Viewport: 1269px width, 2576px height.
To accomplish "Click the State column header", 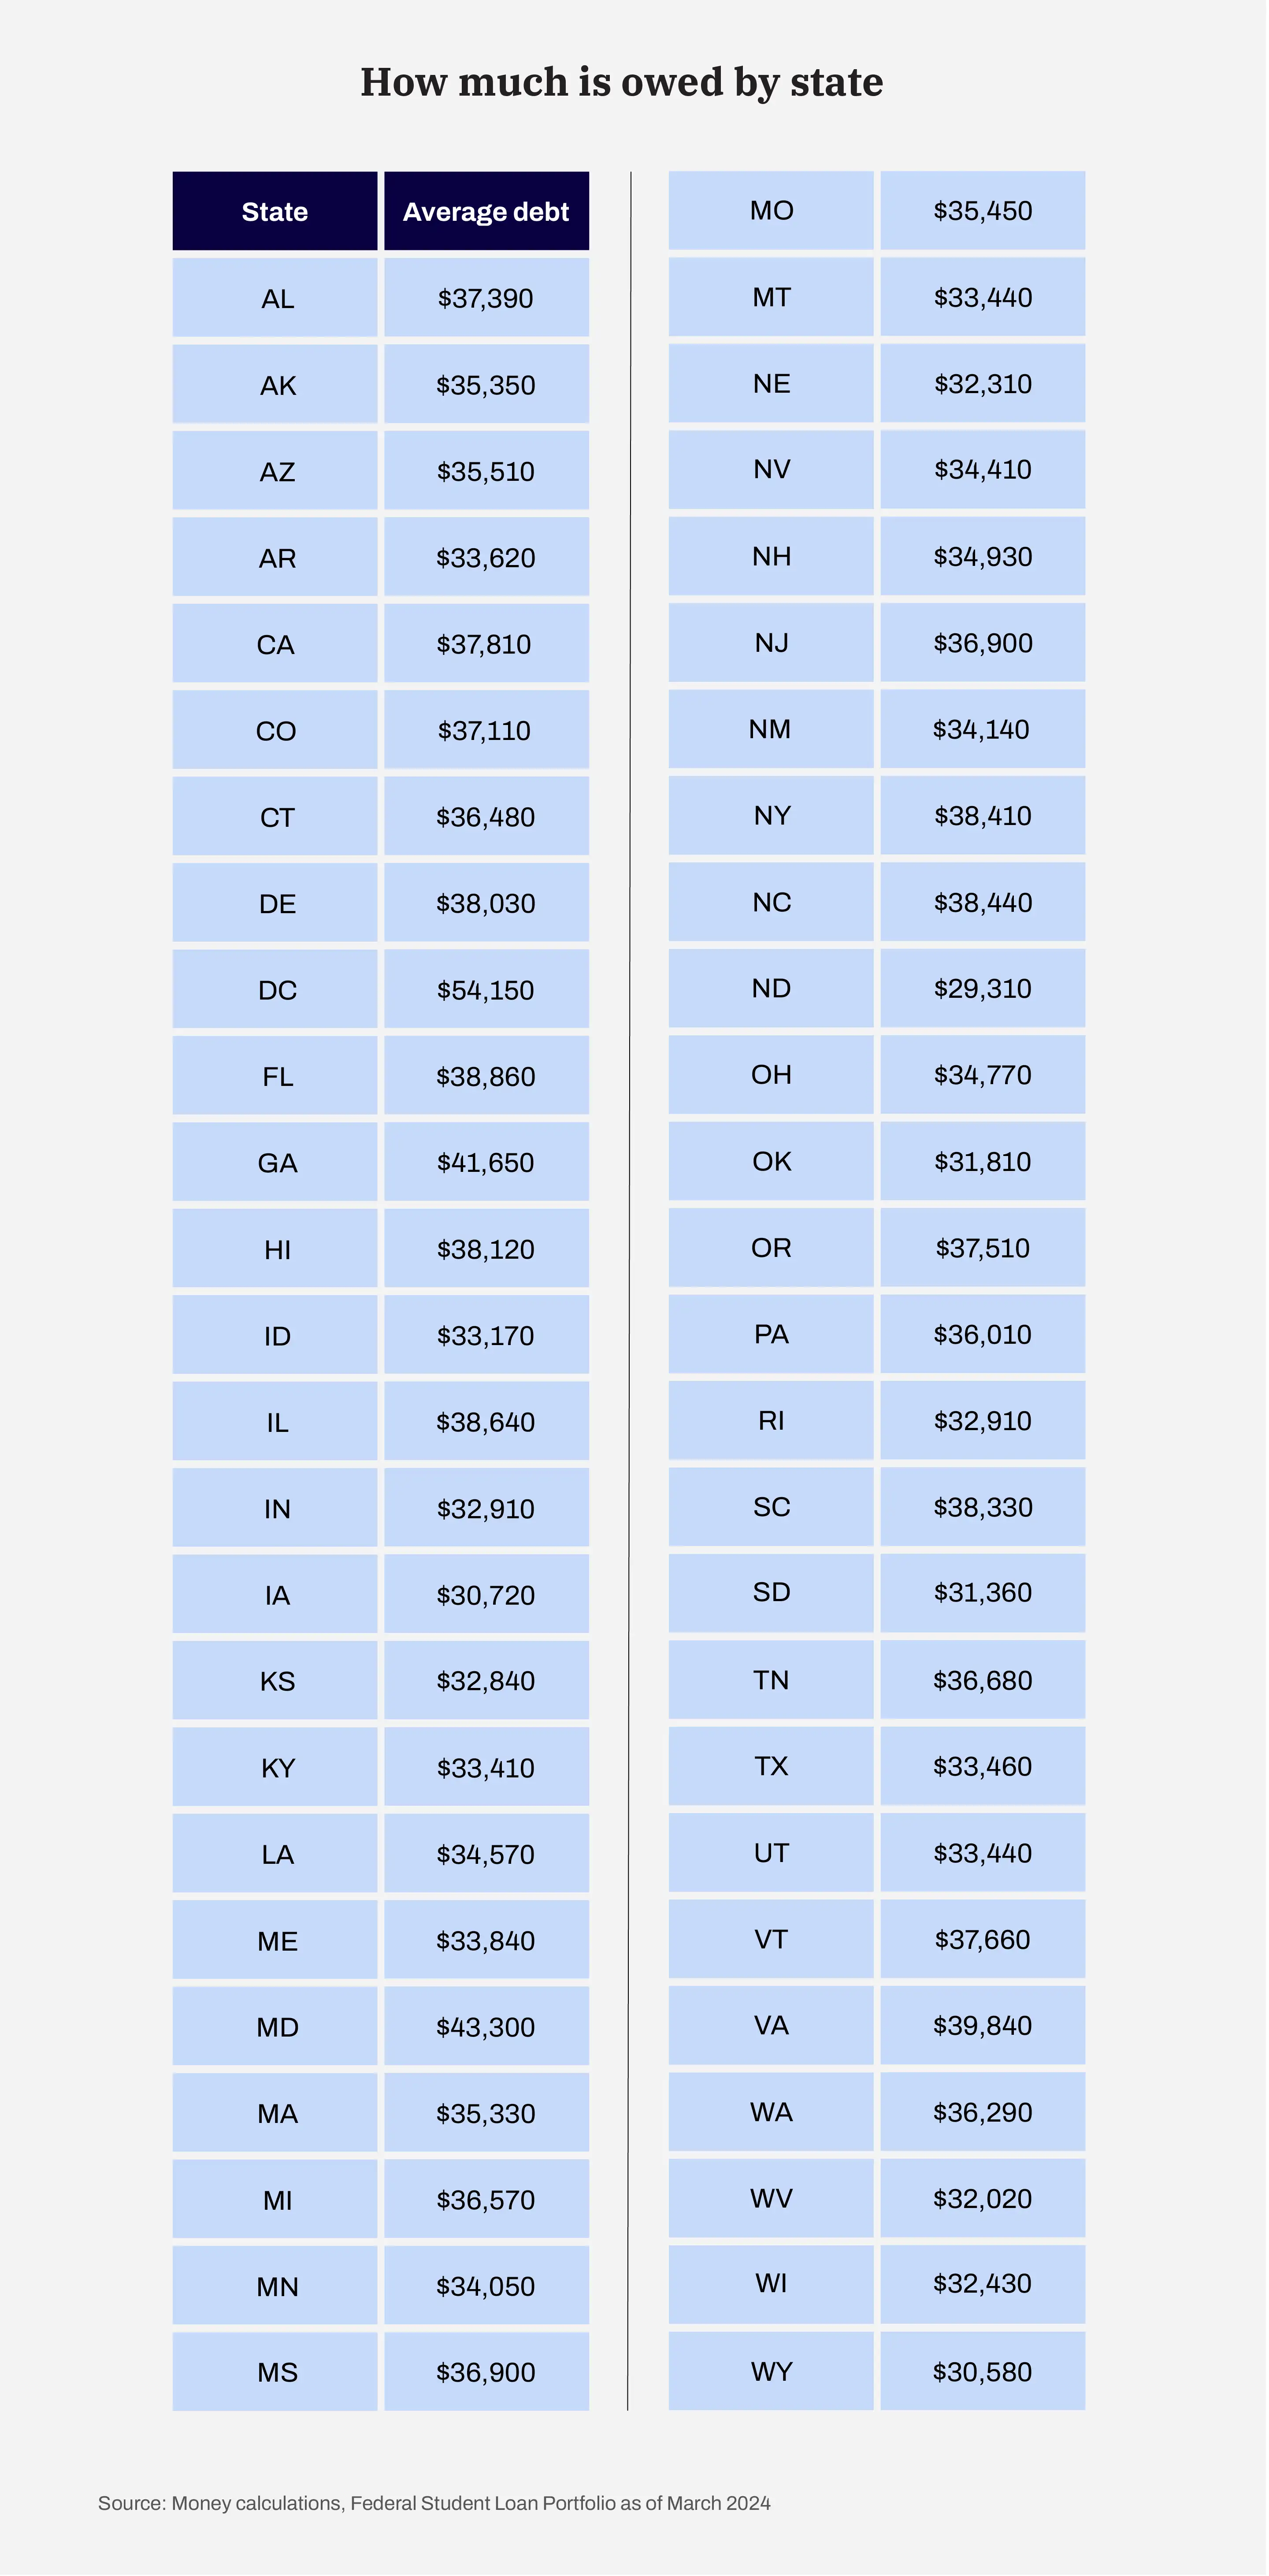I will 275,212.
